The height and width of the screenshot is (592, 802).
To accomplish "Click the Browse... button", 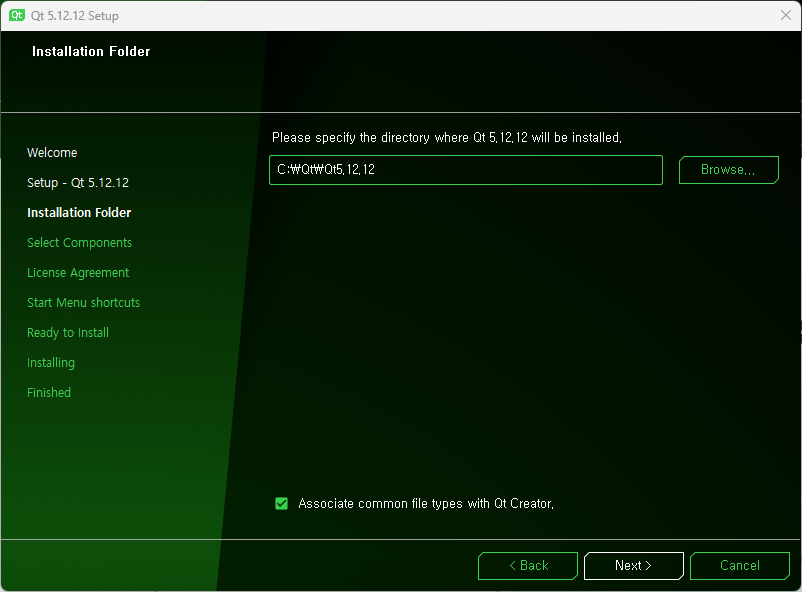I will point(728,170).
